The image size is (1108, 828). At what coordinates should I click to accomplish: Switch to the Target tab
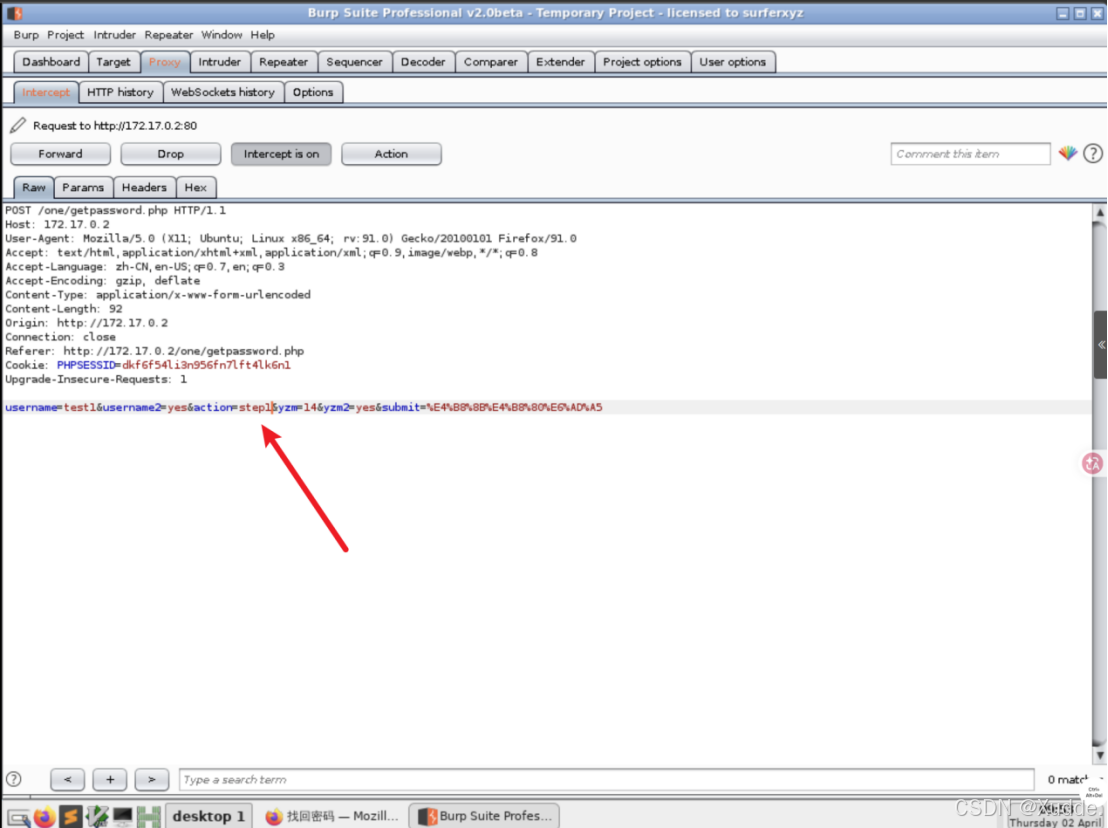point(113,62)
